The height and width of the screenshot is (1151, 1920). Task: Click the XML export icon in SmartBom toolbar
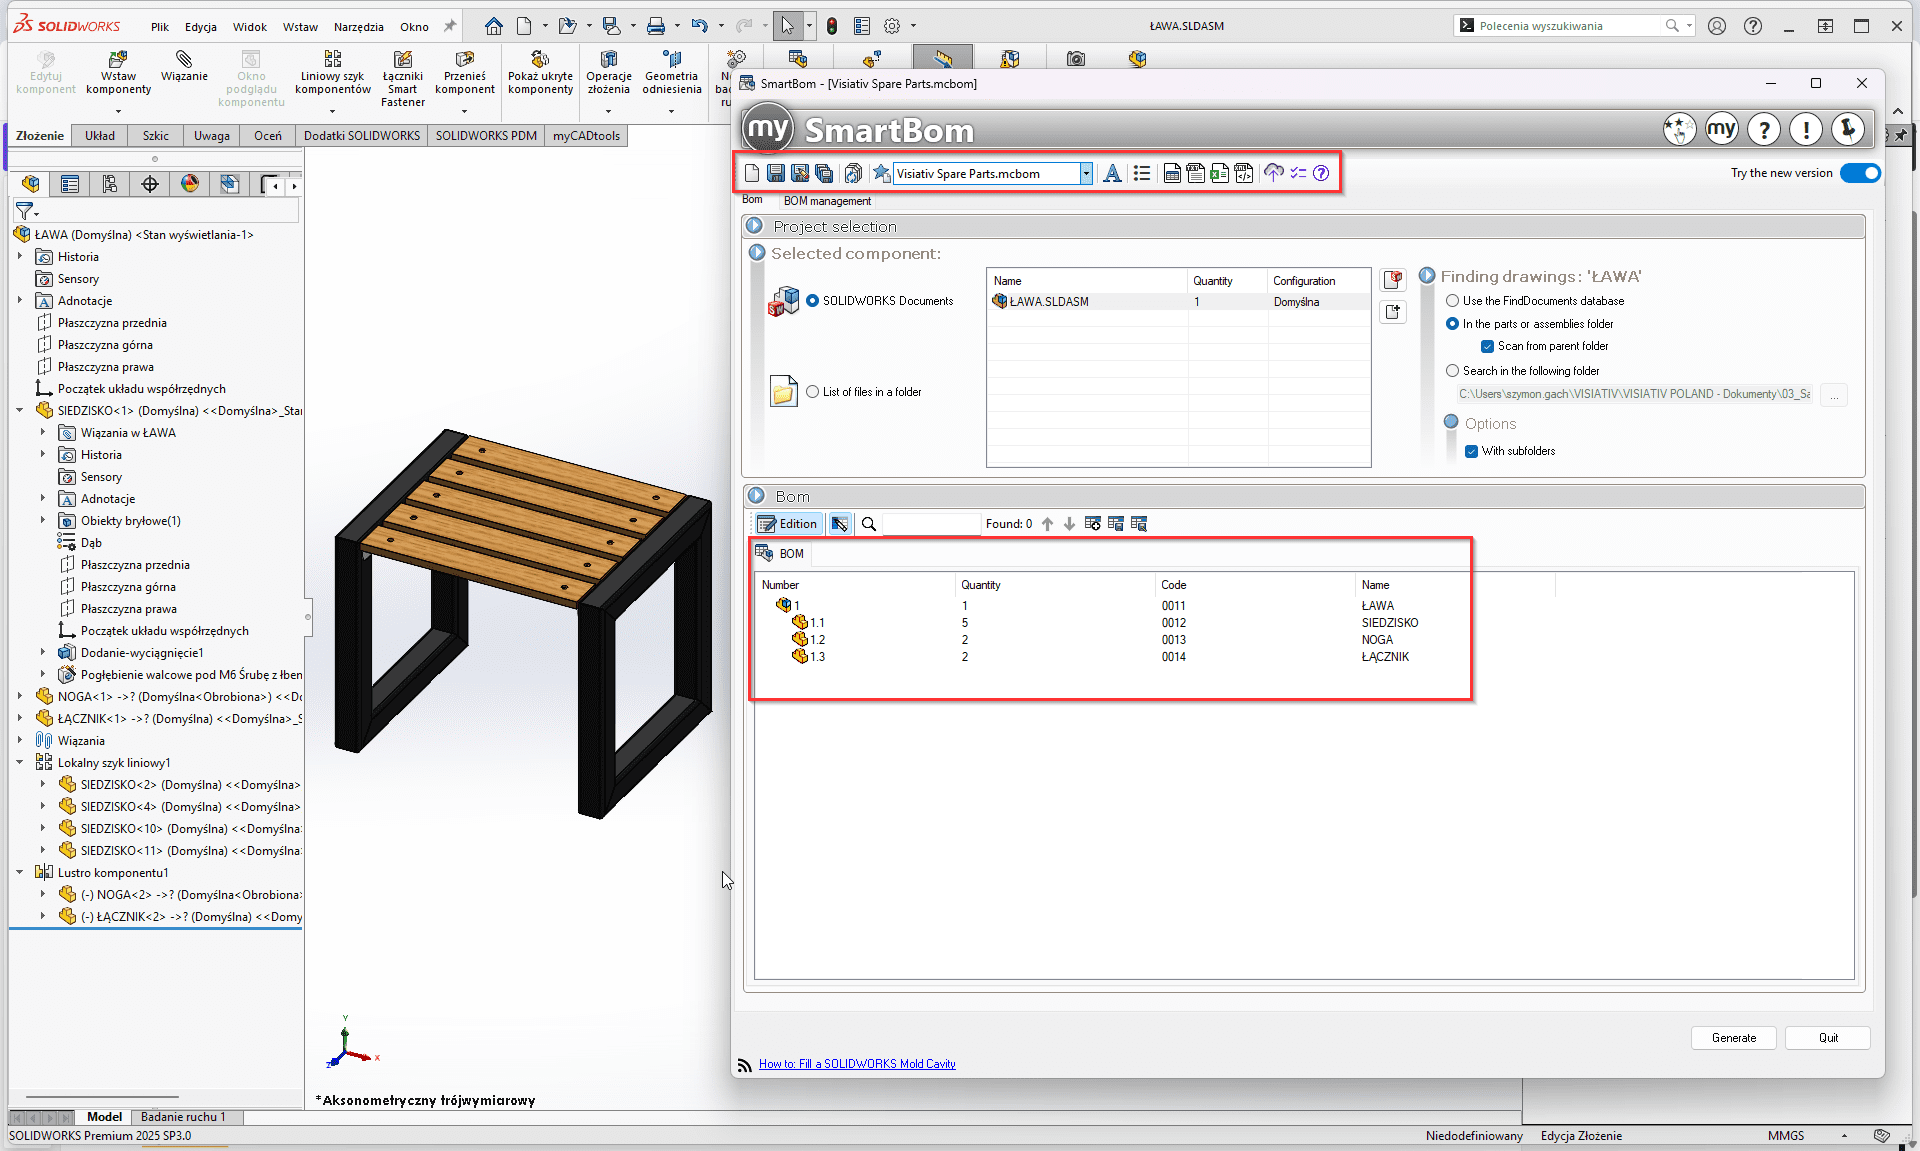(1243, 173)
